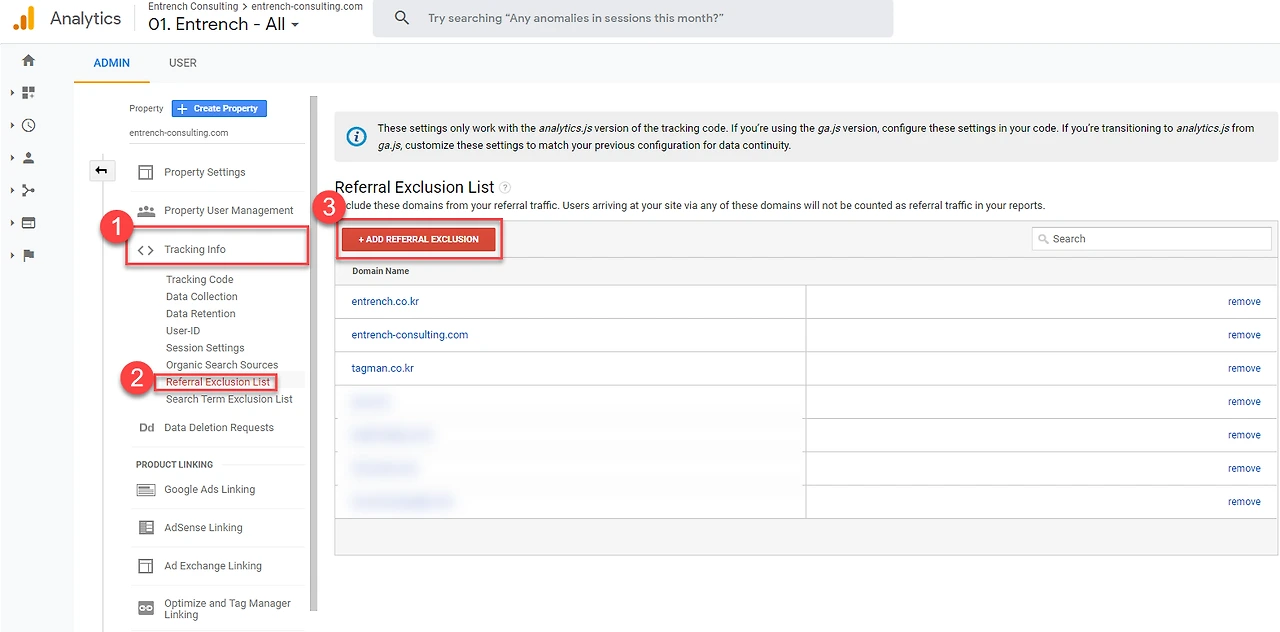Open Organic Search Sources submenu item
1280x632 pixels.
[x=222, y=364]
